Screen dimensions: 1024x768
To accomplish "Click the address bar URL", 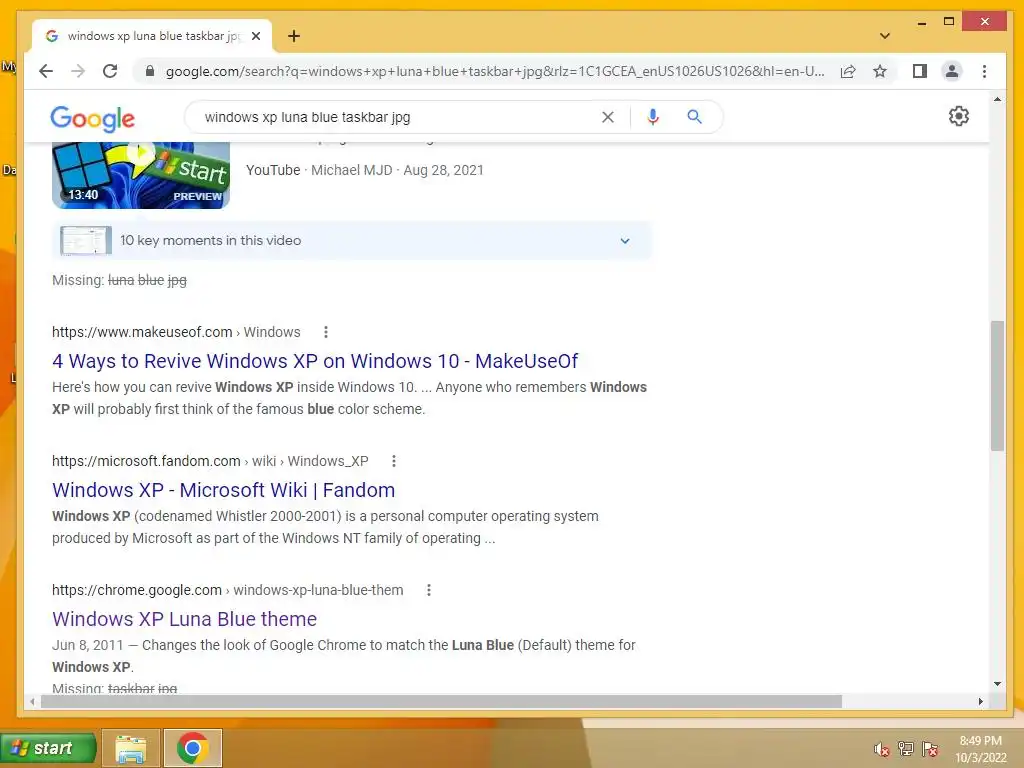I will (x=494, y=71).
